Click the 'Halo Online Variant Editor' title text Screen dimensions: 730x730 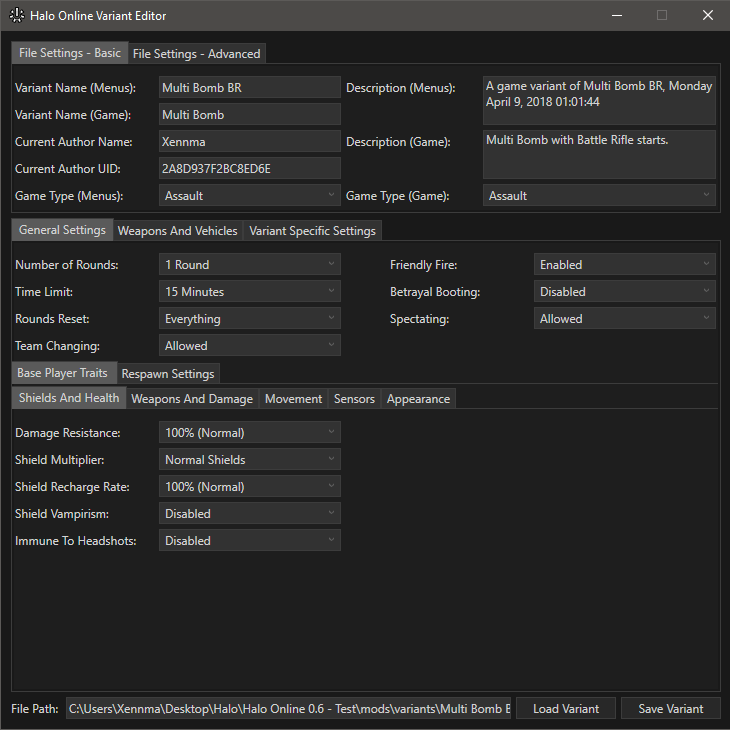point(98,16)
